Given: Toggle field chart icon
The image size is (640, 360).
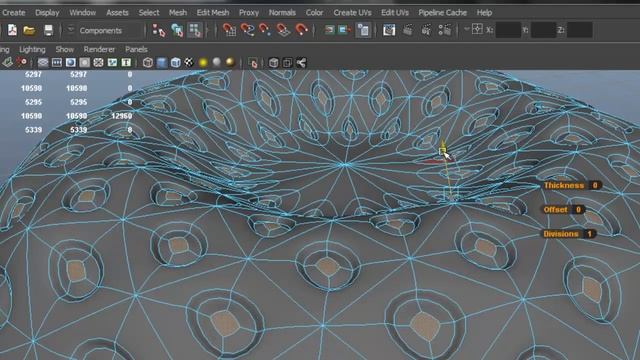Looking at the screenshot, I should pyautogui.click(x=98, y=62).
